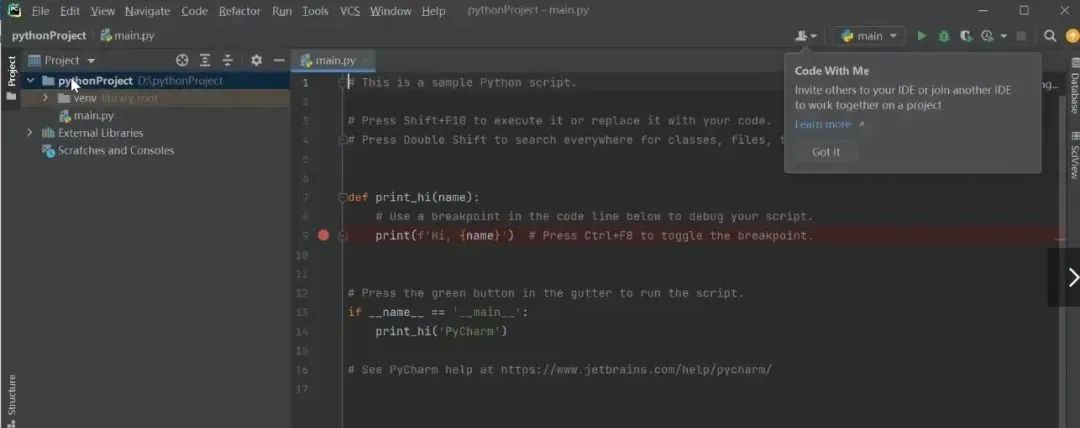
Task: Click Collapse All icon in Project panel
Action: click(x=227, y=60)
